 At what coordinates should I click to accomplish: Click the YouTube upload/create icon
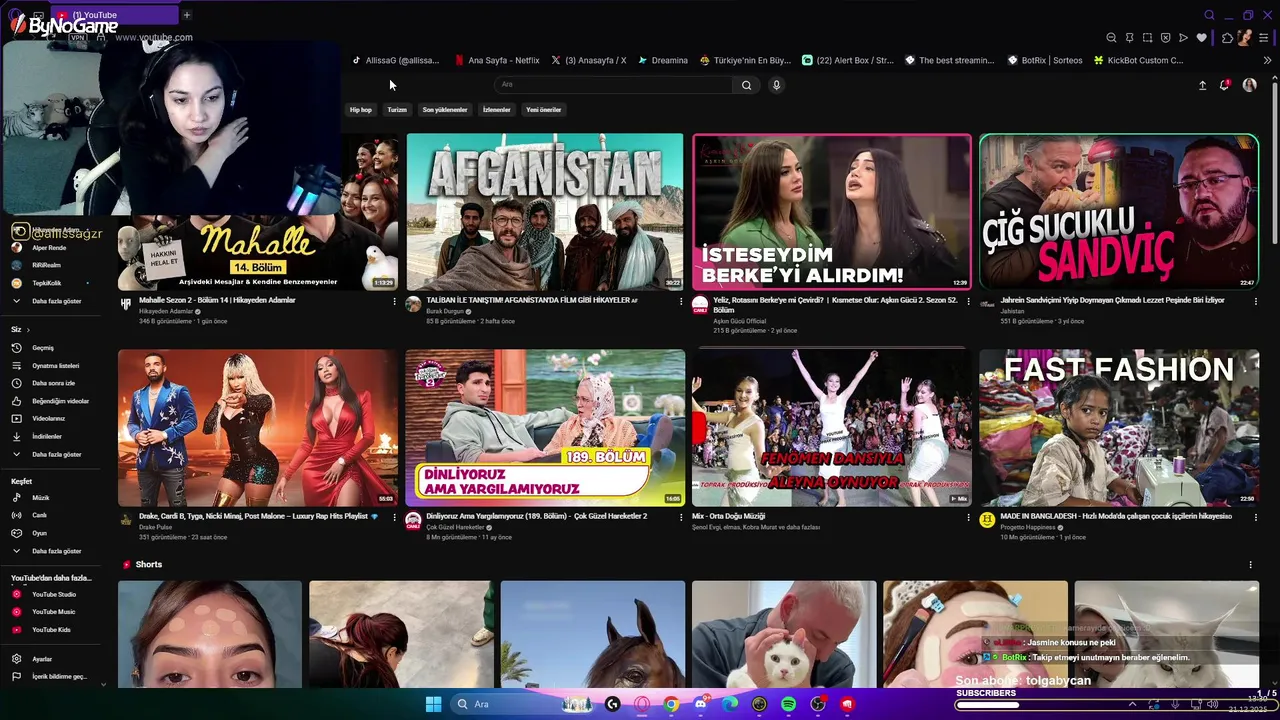(x=1202, y=85)
